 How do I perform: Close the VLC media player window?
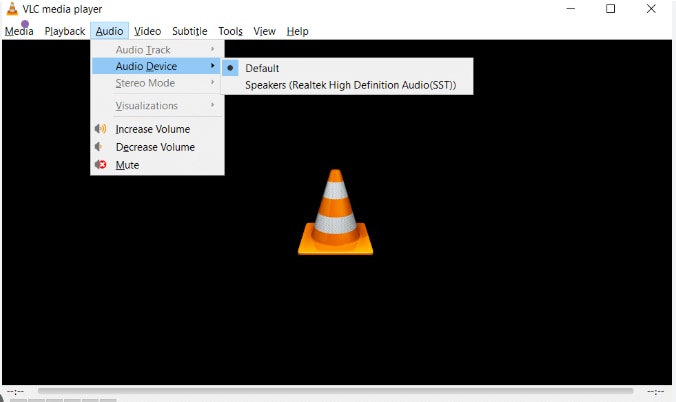(x=651, y=9)
